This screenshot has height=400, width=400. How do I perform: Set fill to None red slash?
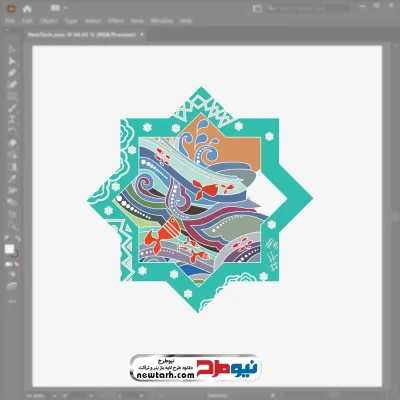17,264
